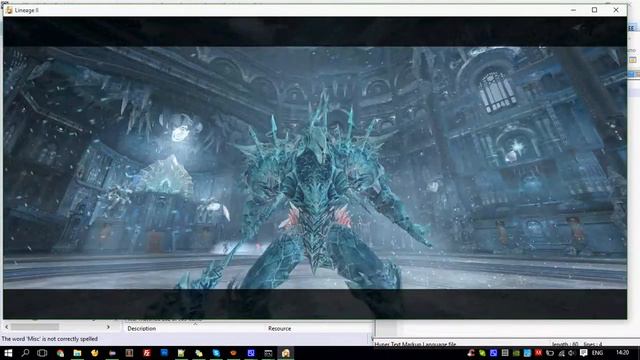
Task: Click the horizontal scrollbar right arrow
Action: [x=108, y=327]
